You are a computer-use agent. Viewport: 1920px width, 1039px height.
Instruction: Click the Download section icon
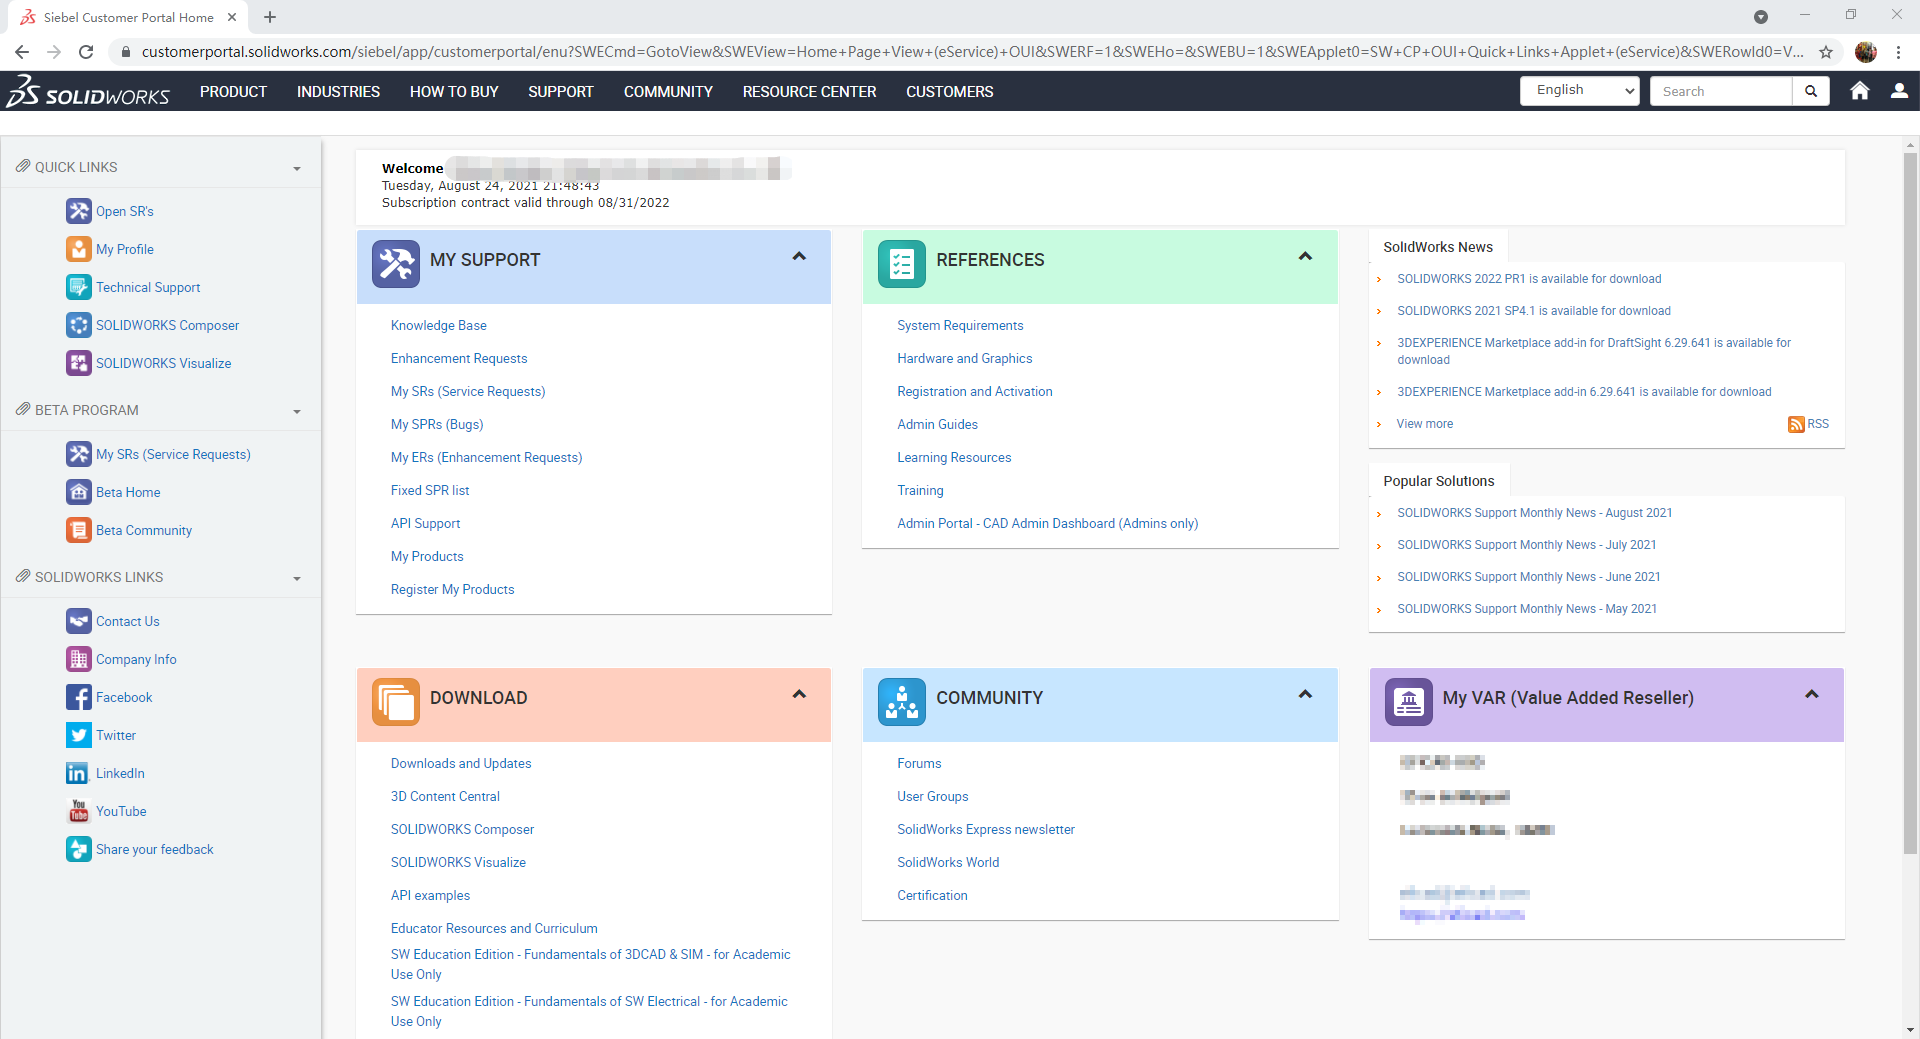(x=396, y=702)
